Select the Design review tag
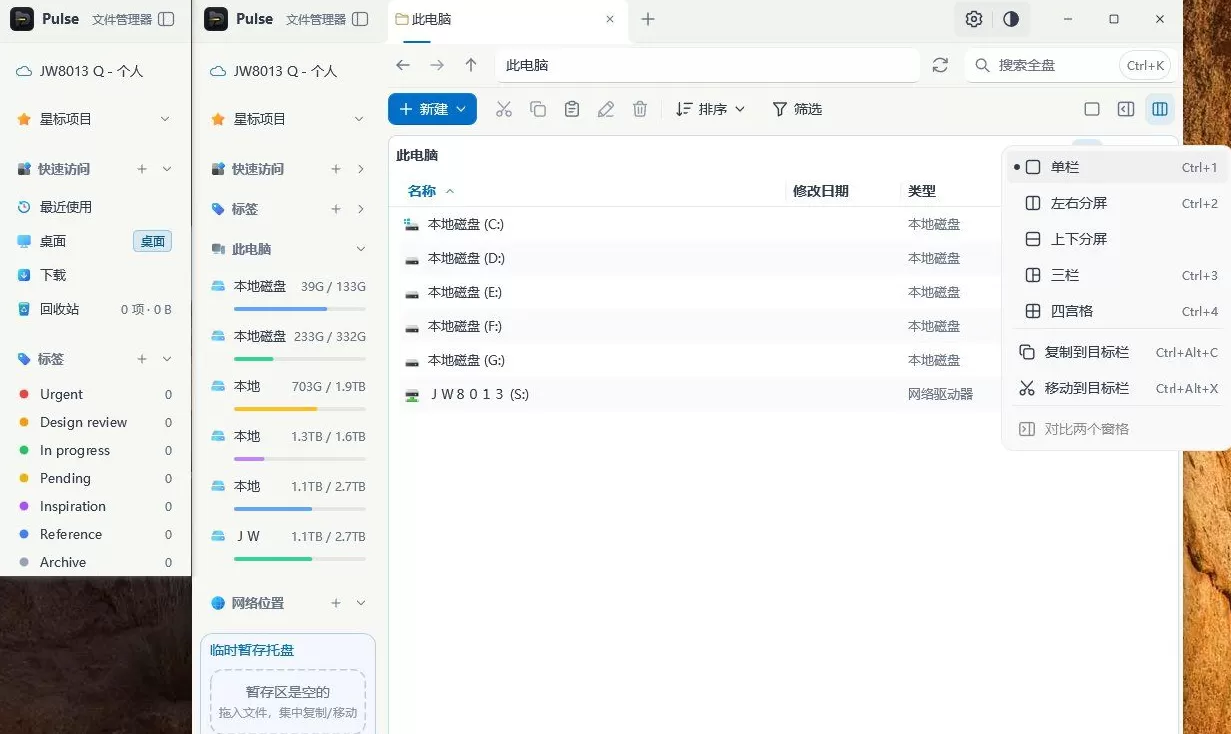 [x=94, y=422]
